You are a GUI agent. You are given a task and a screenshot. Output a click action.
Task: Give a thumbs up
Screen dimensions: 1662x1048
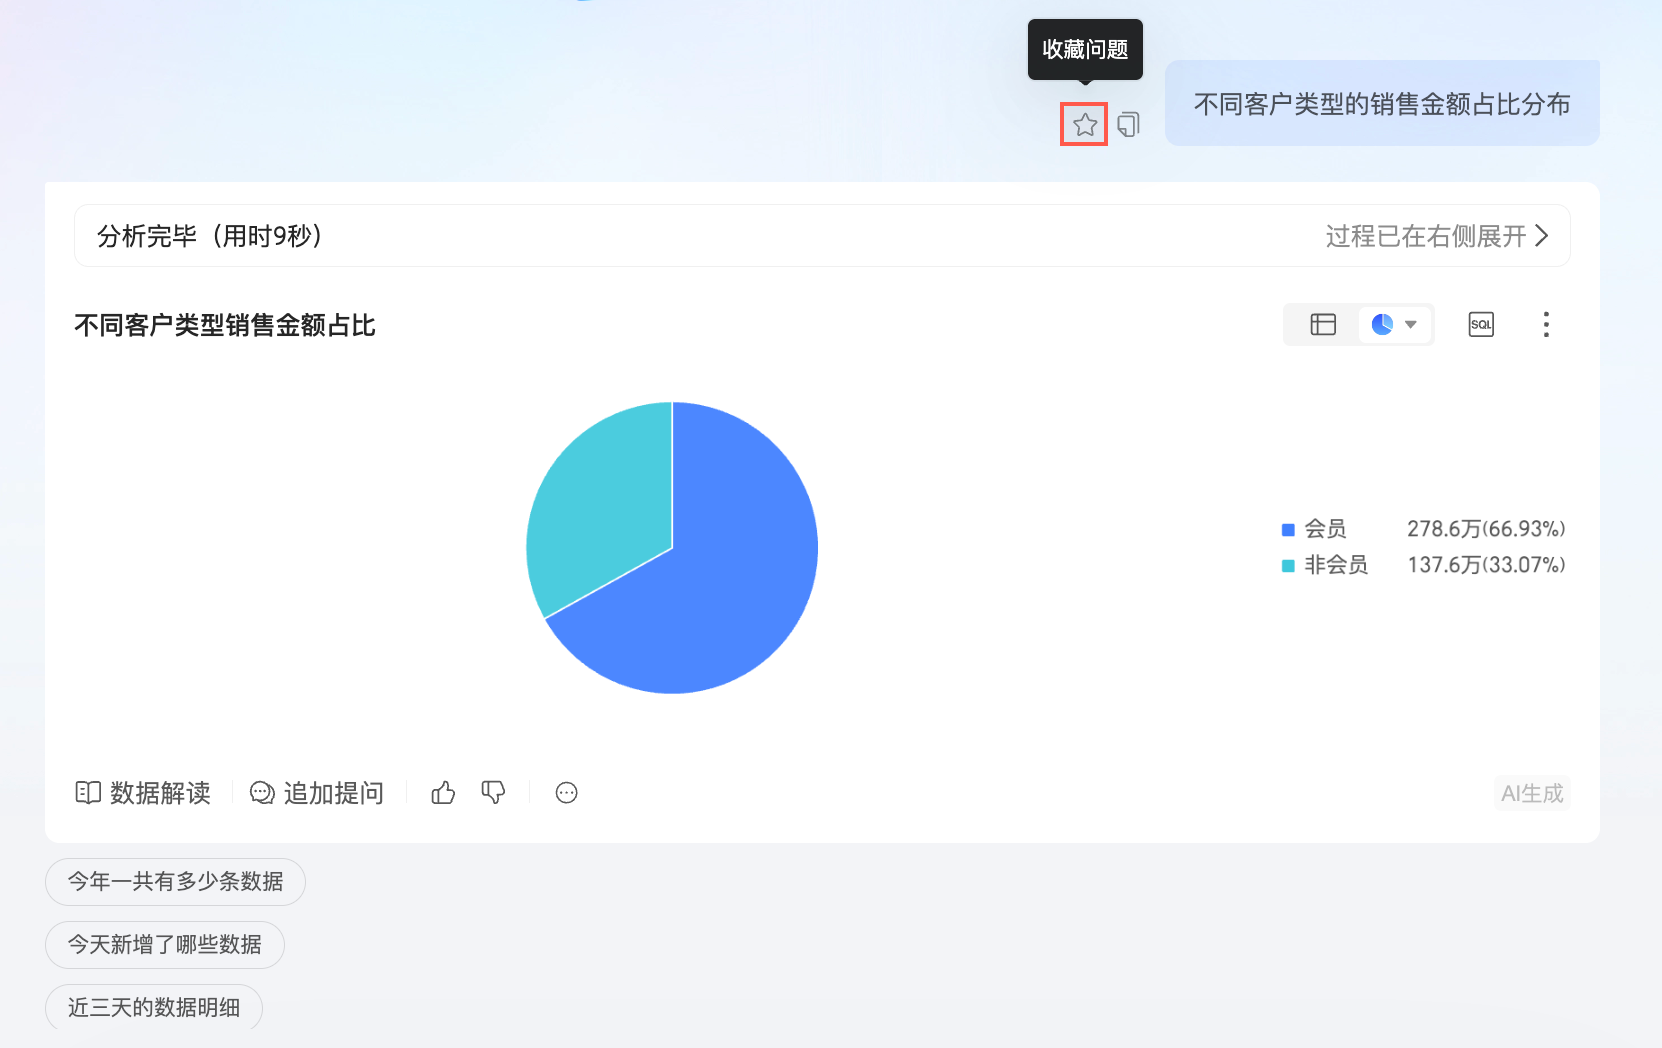443,793
